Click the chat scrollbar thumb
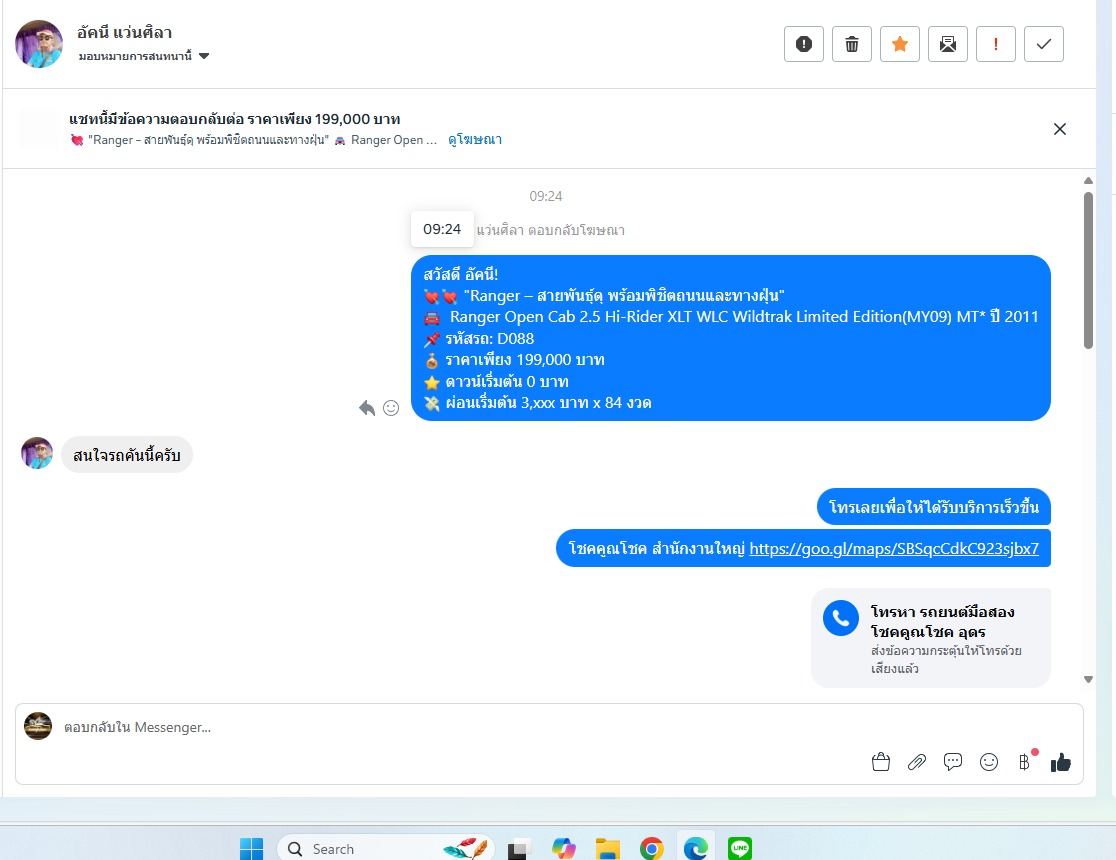 click(x=1088, y=271)
